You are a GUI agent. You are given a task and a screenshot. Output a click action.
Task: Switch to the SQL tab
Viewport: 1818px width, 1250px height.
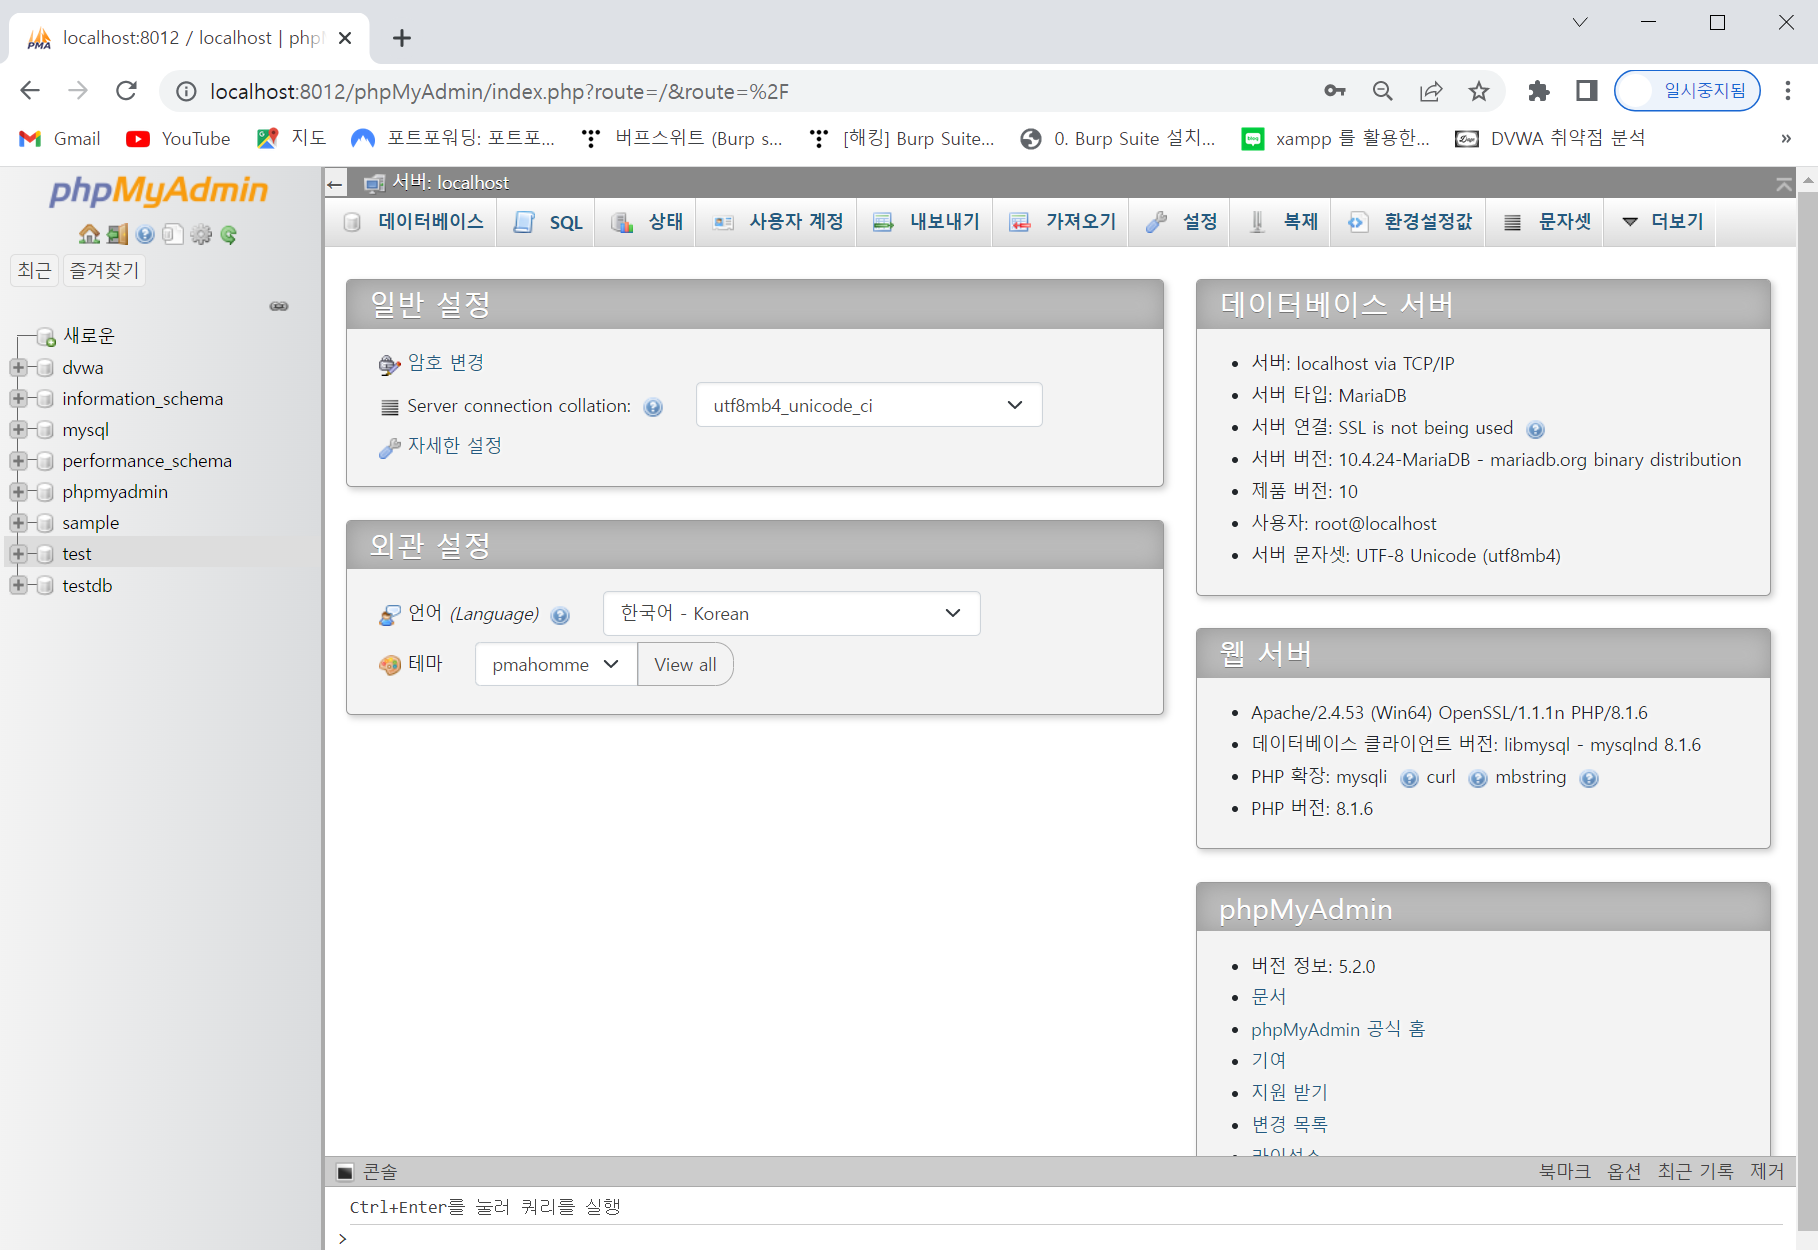click(x=547, y=222)
